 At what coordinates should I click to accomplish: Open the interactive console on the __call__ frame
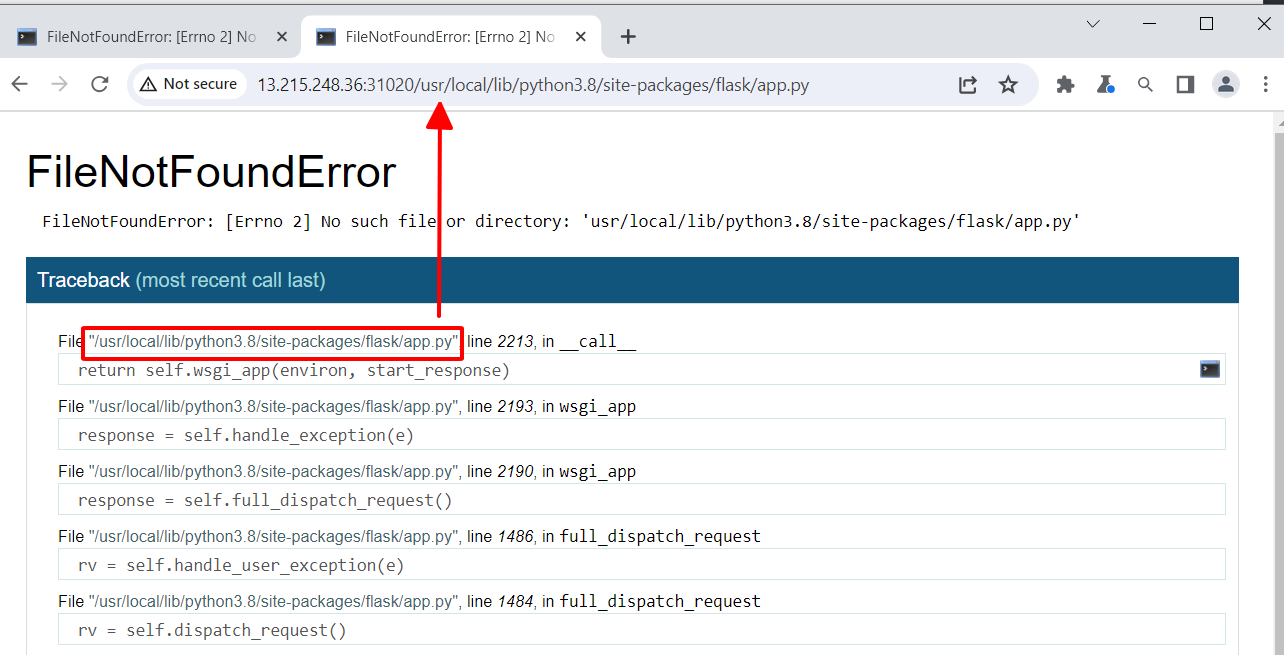click(x=1209, y=369)
